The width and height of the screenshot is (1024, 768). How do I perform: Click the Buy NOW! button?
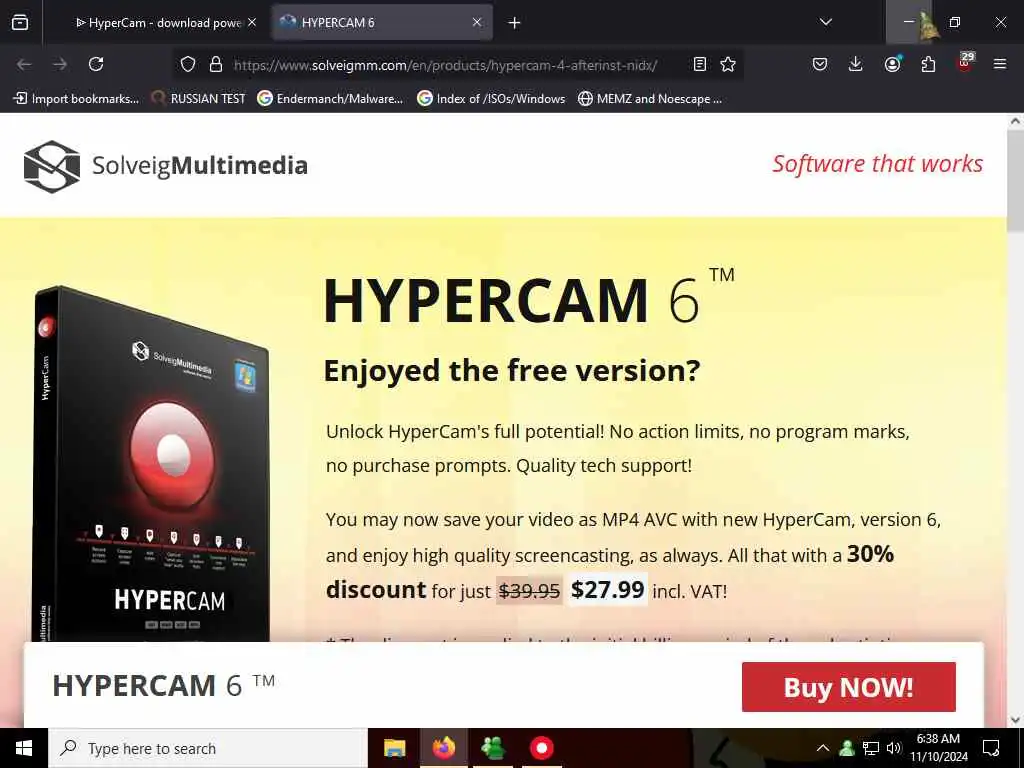[848, 687]
